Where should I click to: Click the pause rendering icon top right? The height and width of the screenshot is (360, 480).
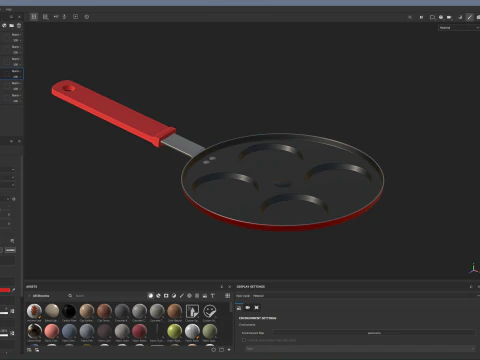point(421,17)
